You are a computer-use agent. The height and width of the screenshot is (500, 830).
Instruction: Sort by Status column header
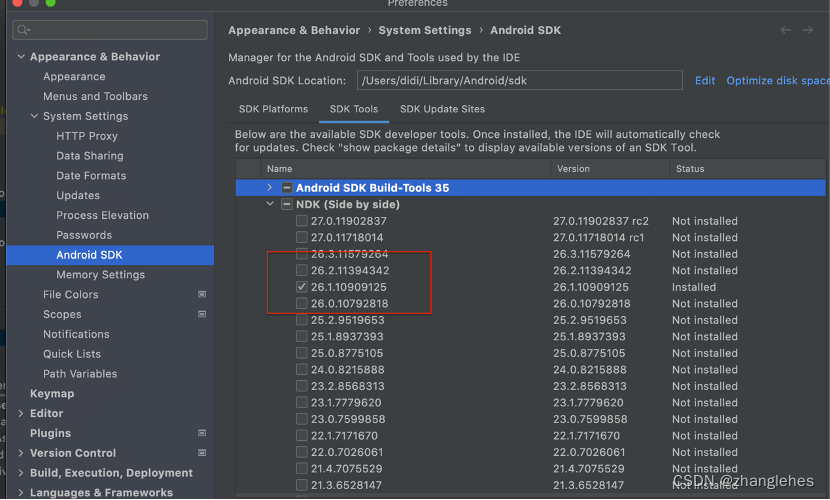tap(747, 169)
